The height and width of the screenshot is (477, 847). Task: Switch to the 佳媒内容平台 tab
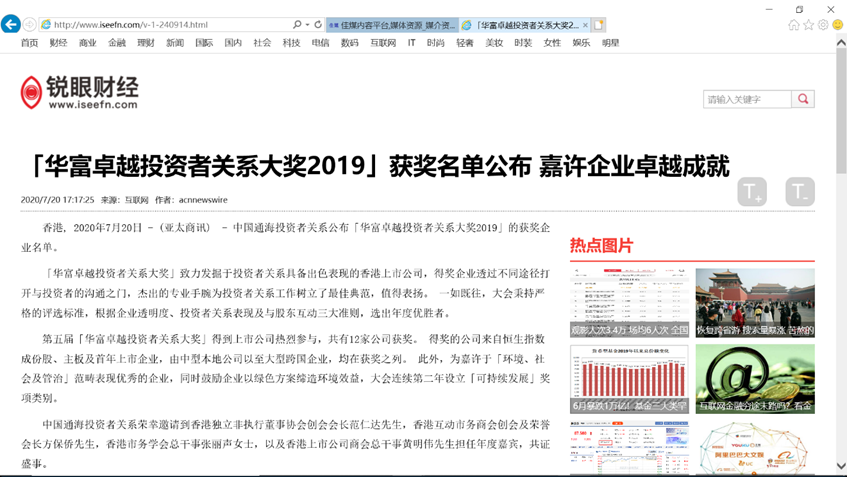point(392,25)
